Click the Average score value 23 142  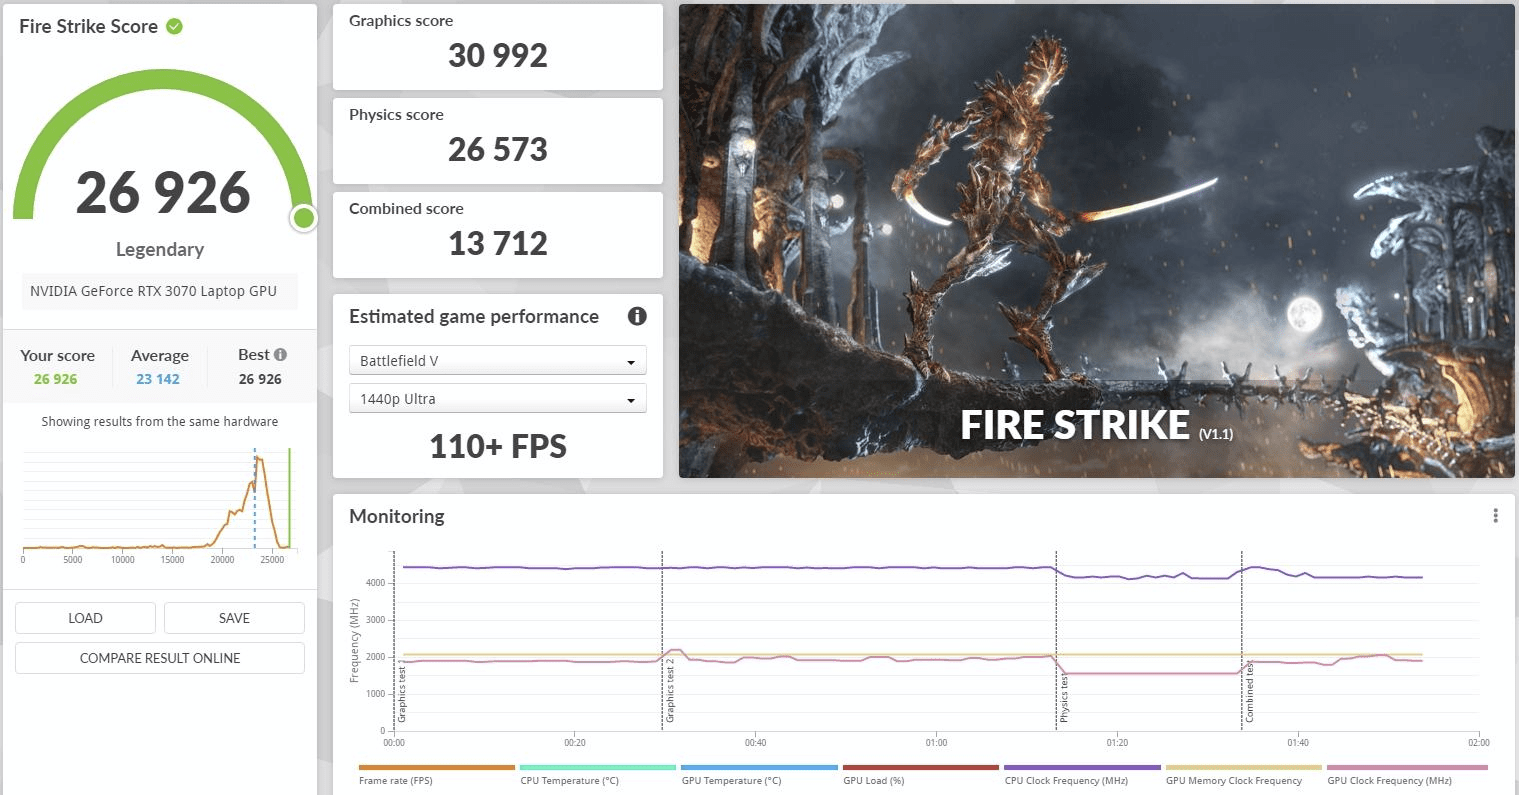tap(158, 379)
